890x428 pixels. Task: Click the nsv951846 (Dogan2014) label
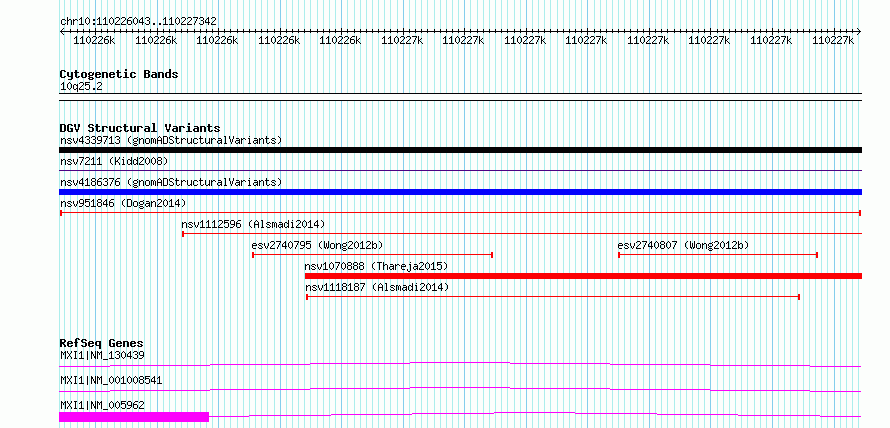(x=123, y=203)
